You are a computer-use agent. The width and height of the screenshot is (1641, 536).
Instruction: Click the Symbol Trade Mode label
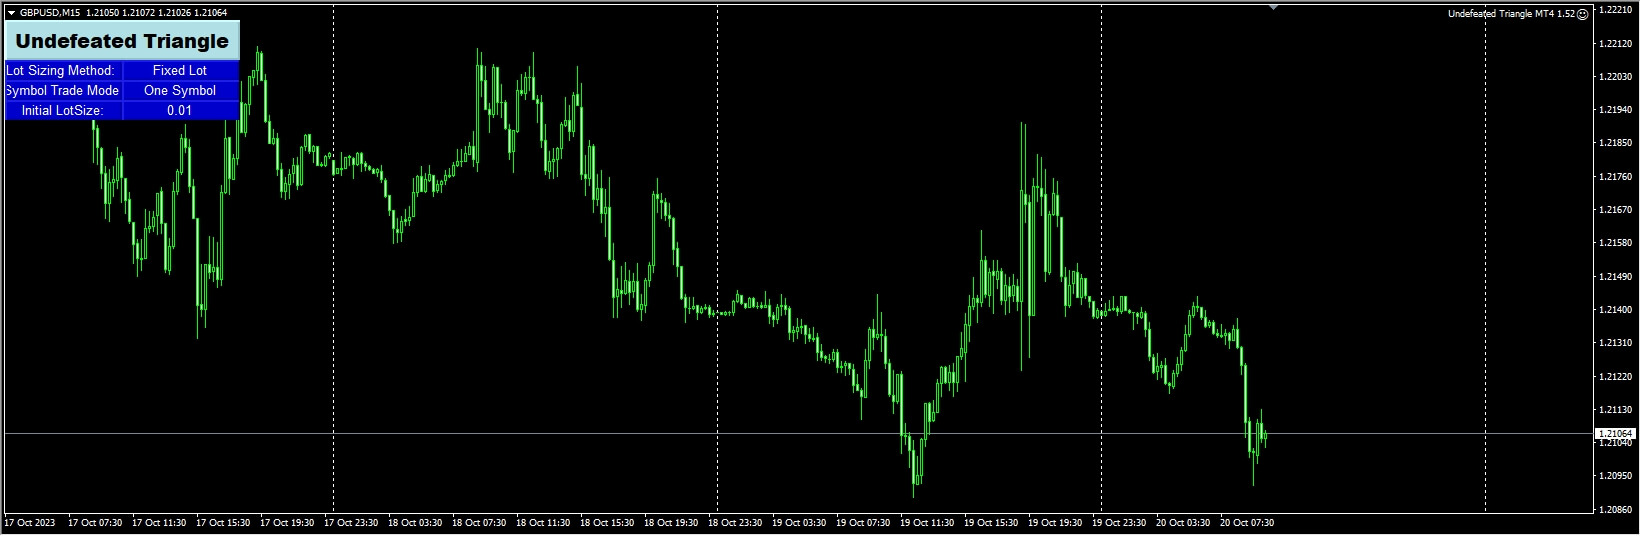coord(62,91)
